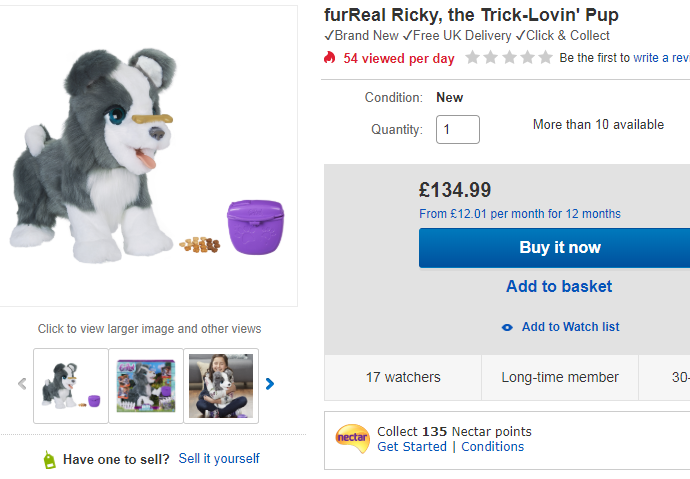Select the girl holding dog thumbnail
690x479 pixels.
(x=221, y=385)
